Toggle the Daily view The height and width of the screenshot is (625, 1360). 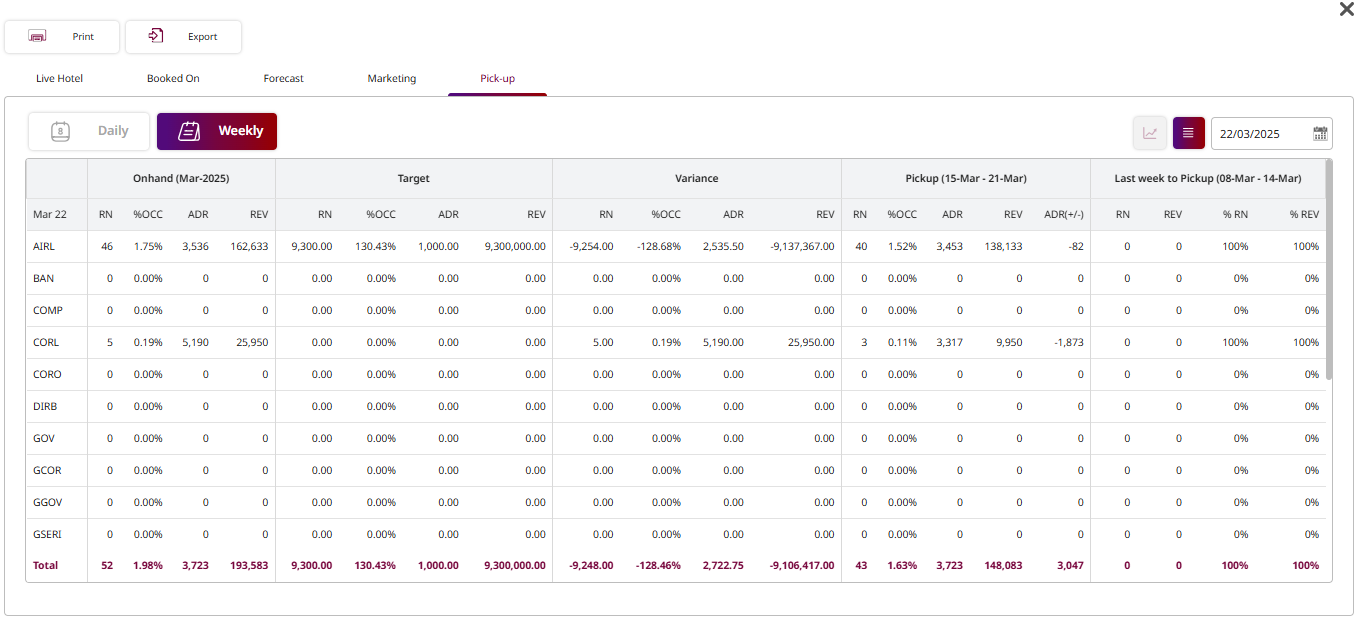112,131
